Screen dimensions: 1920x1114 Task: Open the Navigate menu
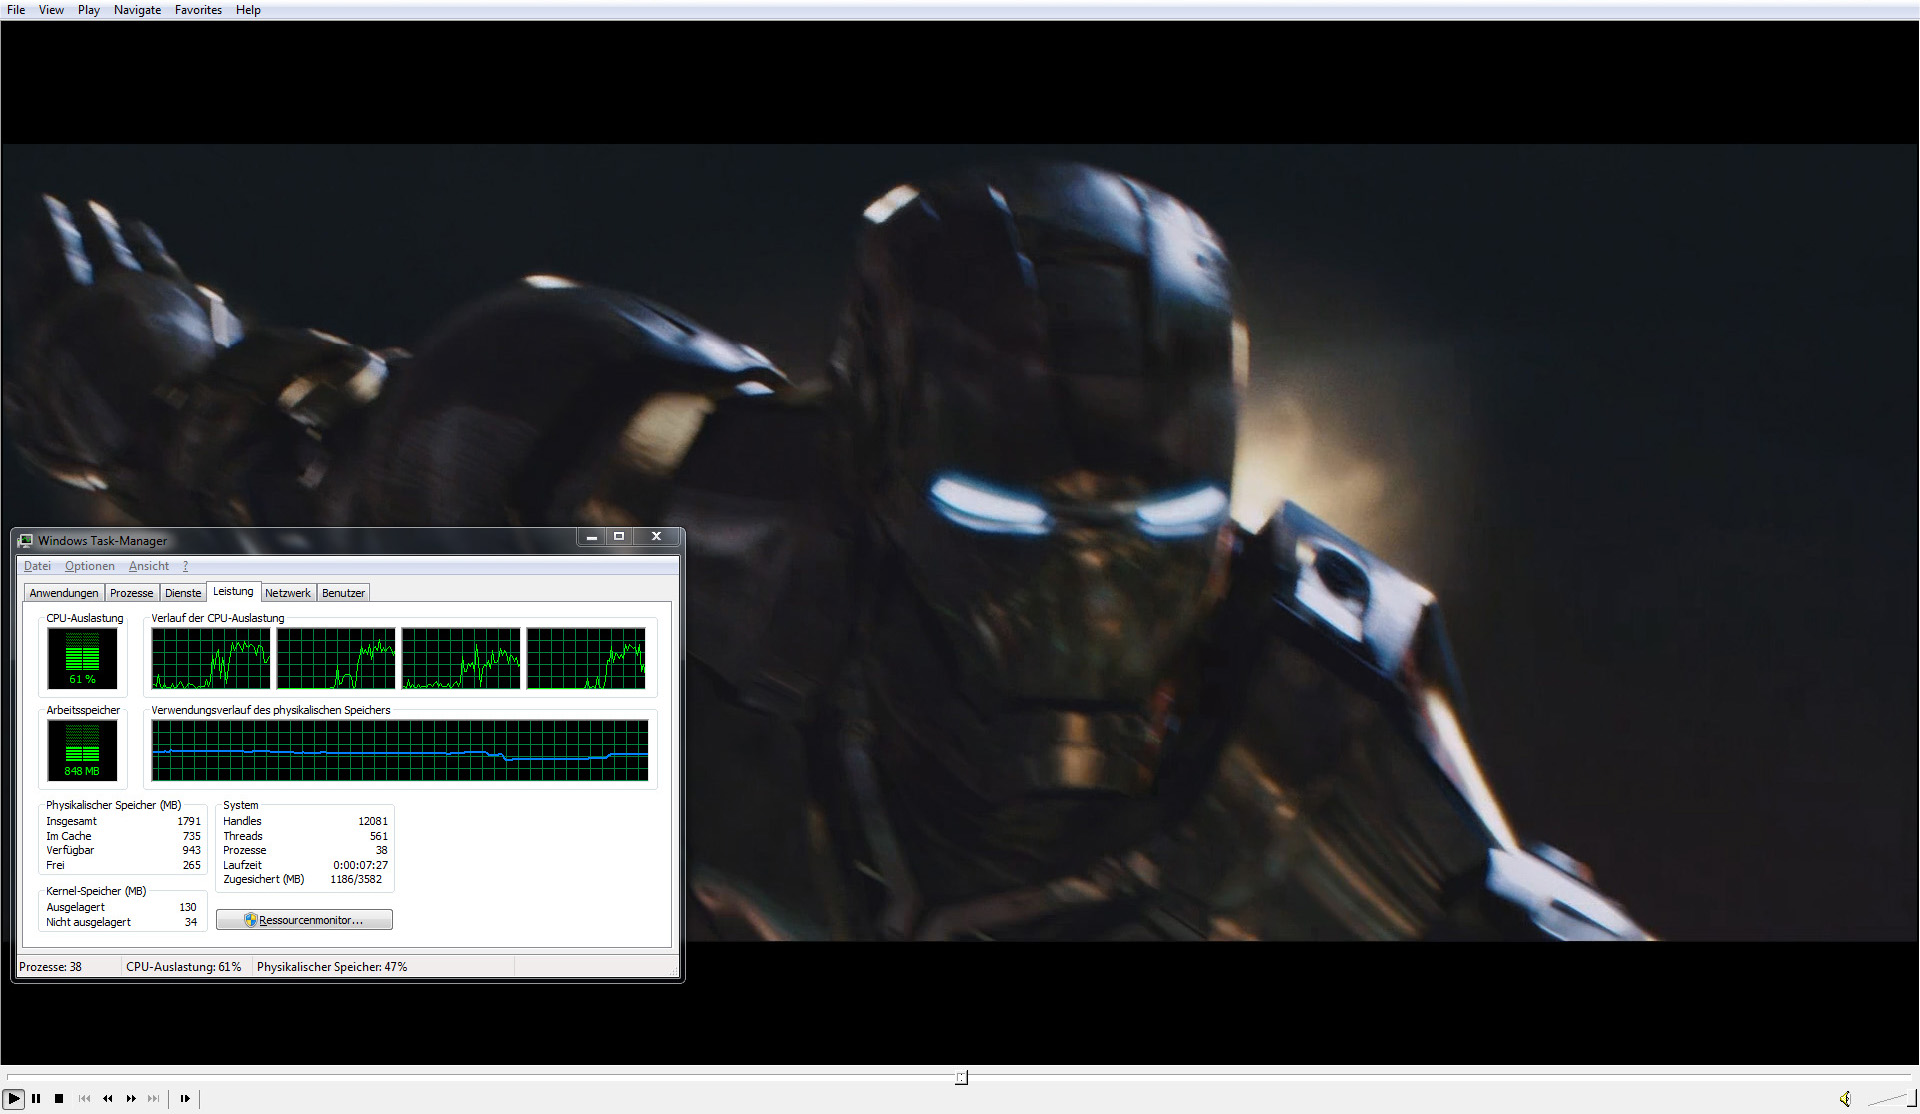coord(137,10)
